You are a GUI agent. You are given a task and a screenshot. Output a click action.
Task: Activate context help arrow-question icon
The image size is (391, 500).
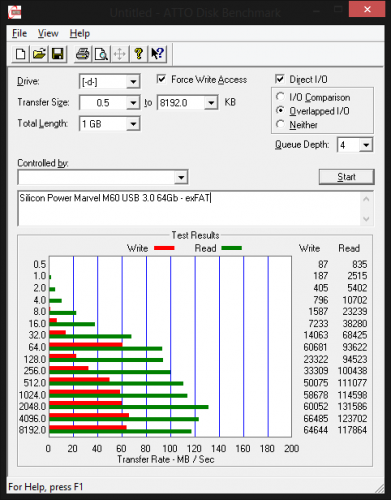click(x=157, y=54)
